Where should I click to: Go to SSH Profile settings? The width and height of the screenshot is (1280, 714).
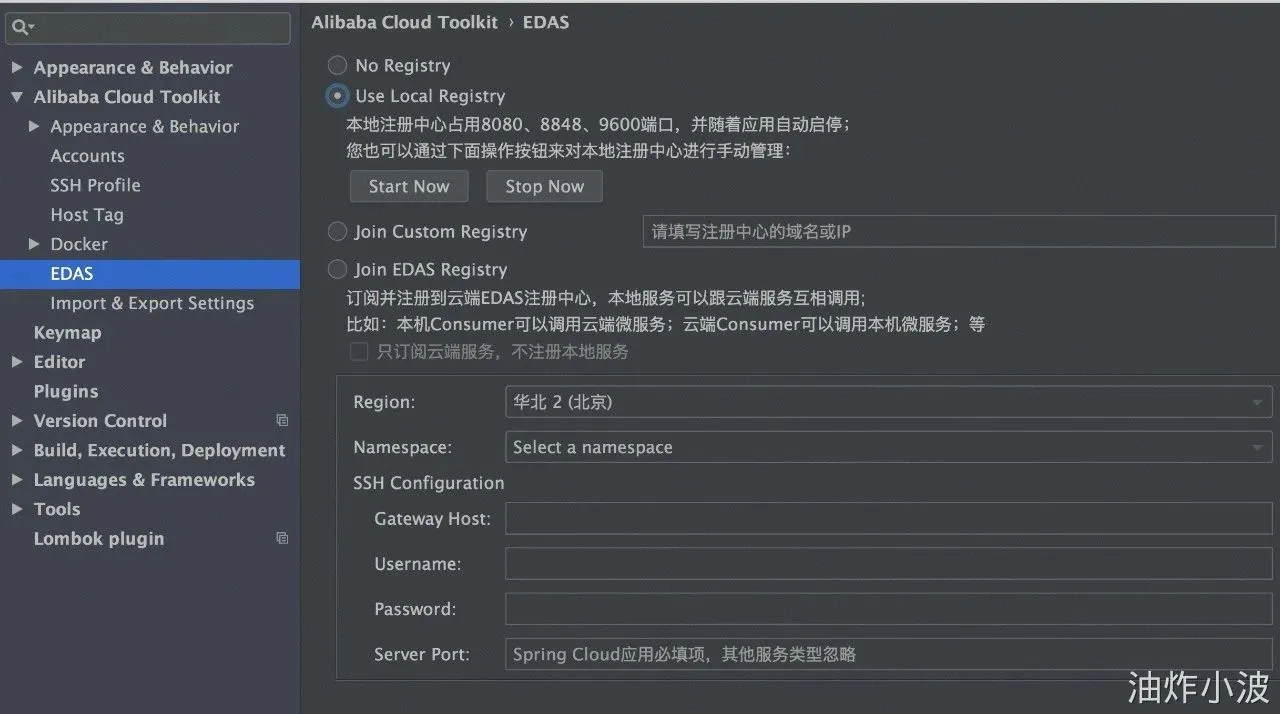(95, 185)
